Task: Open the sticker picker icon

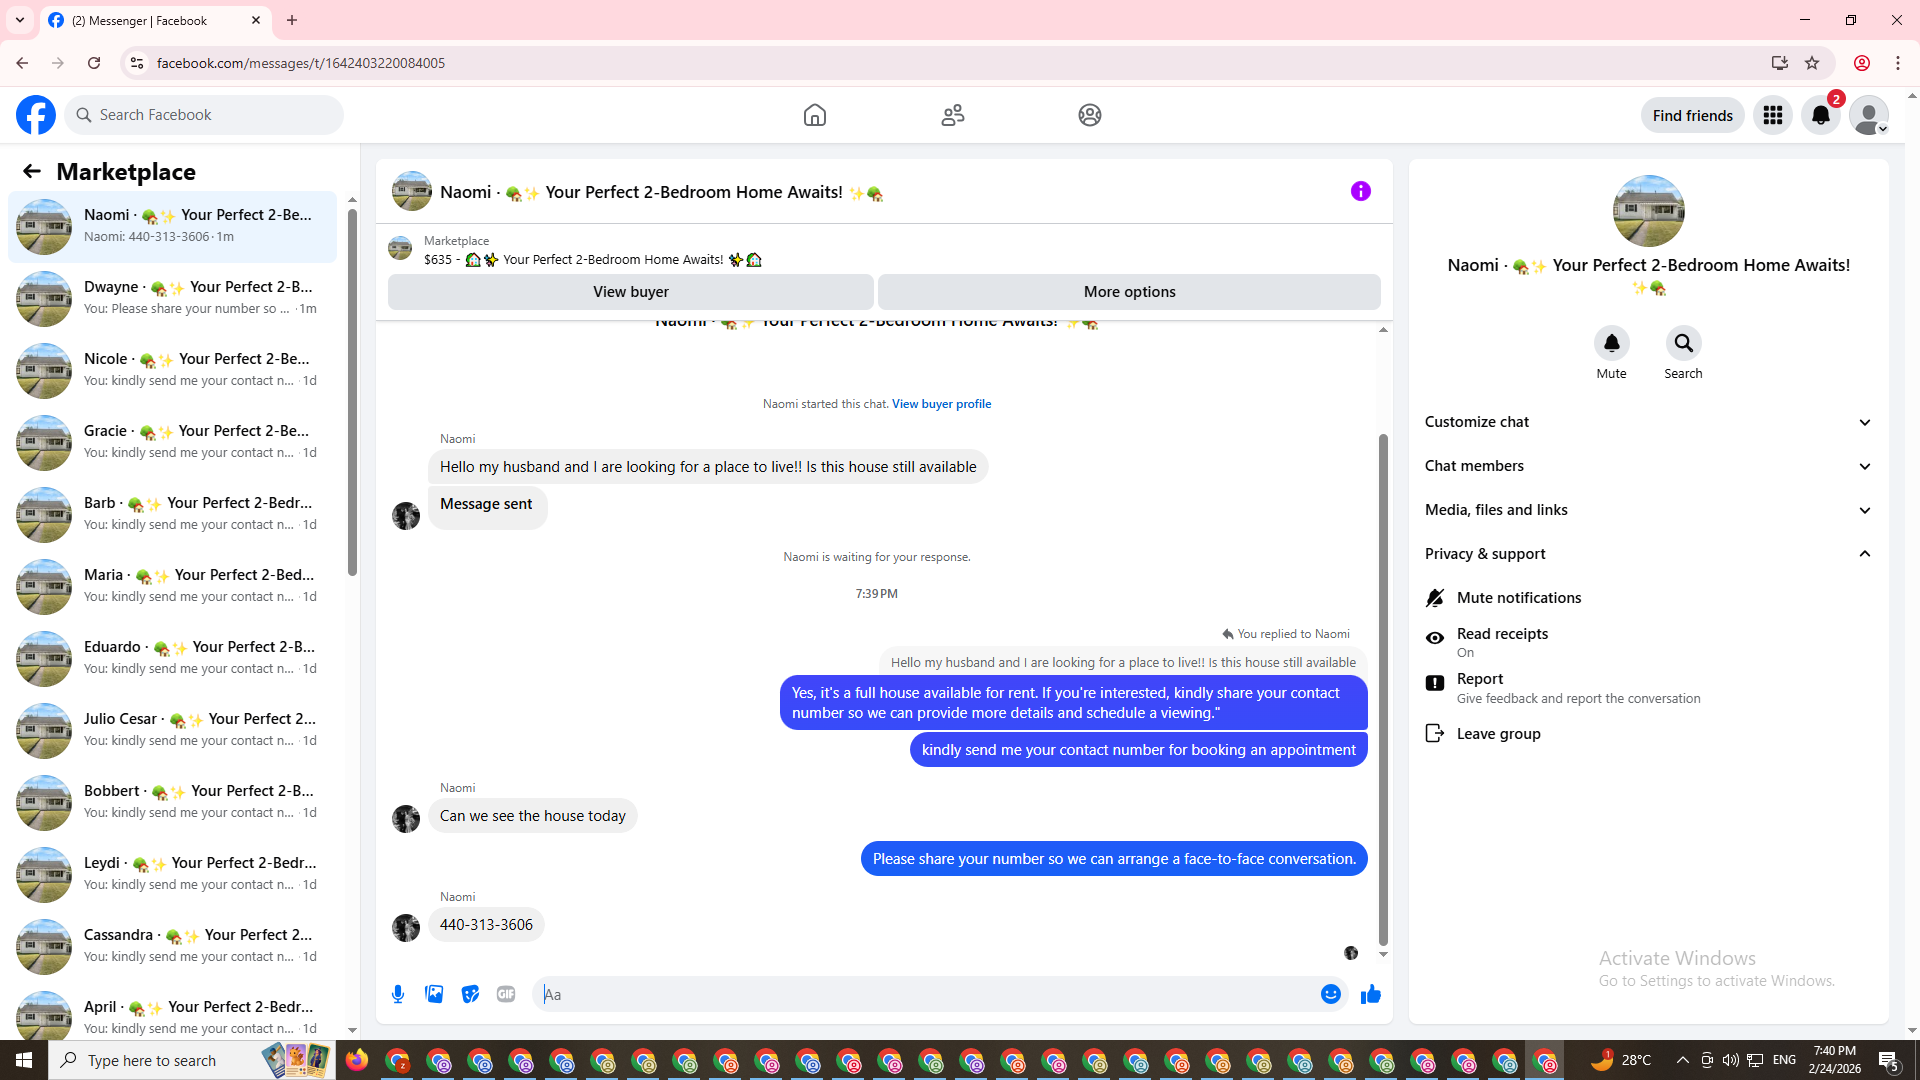Action: (x=470, y=994)
